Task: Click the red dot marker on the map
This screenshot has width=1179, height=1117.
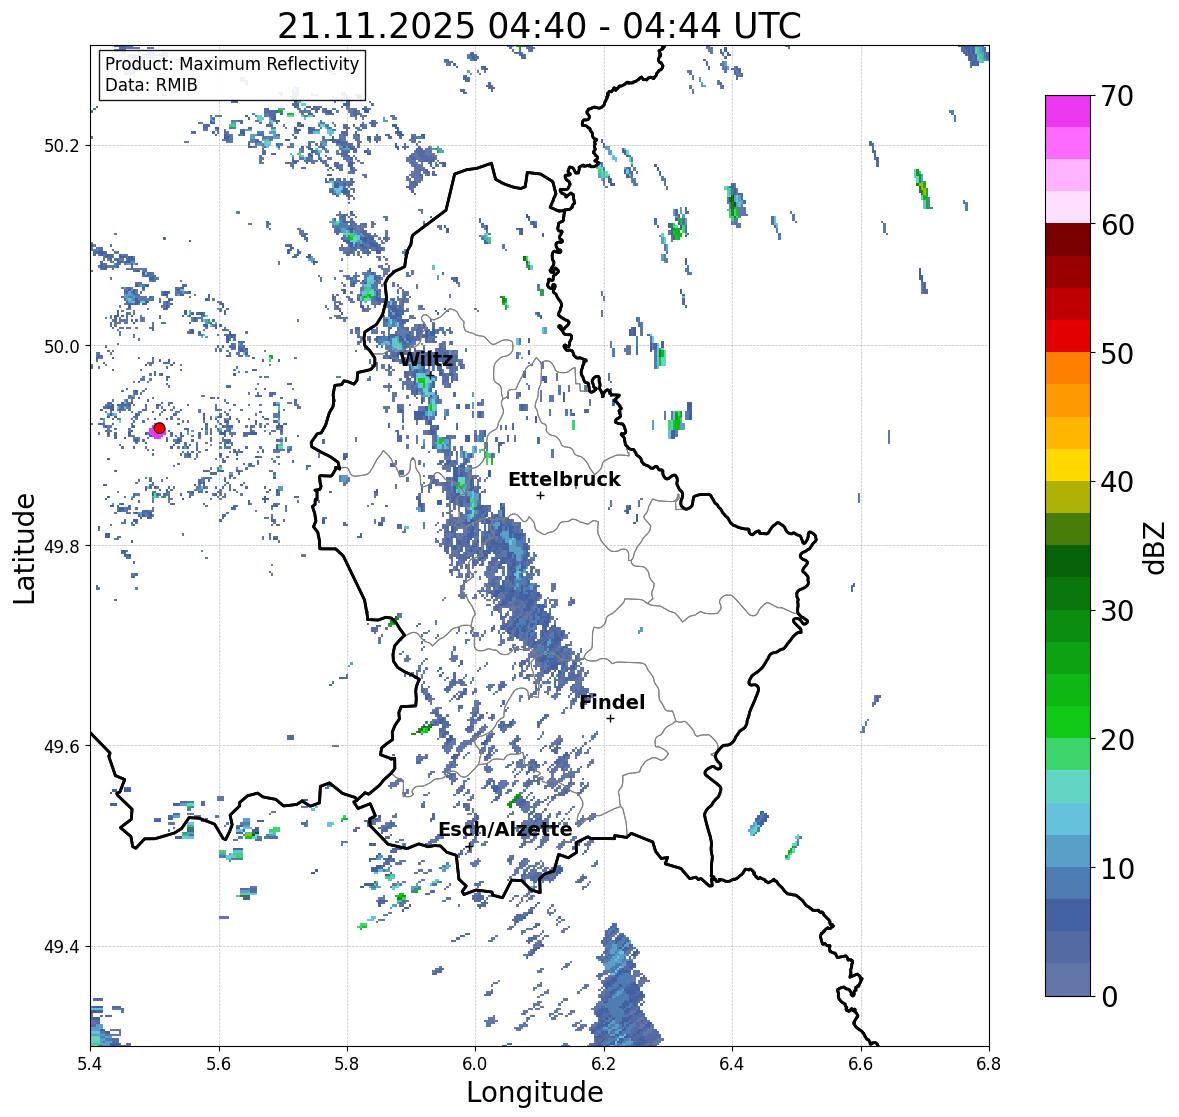Action: coord(159,428)
